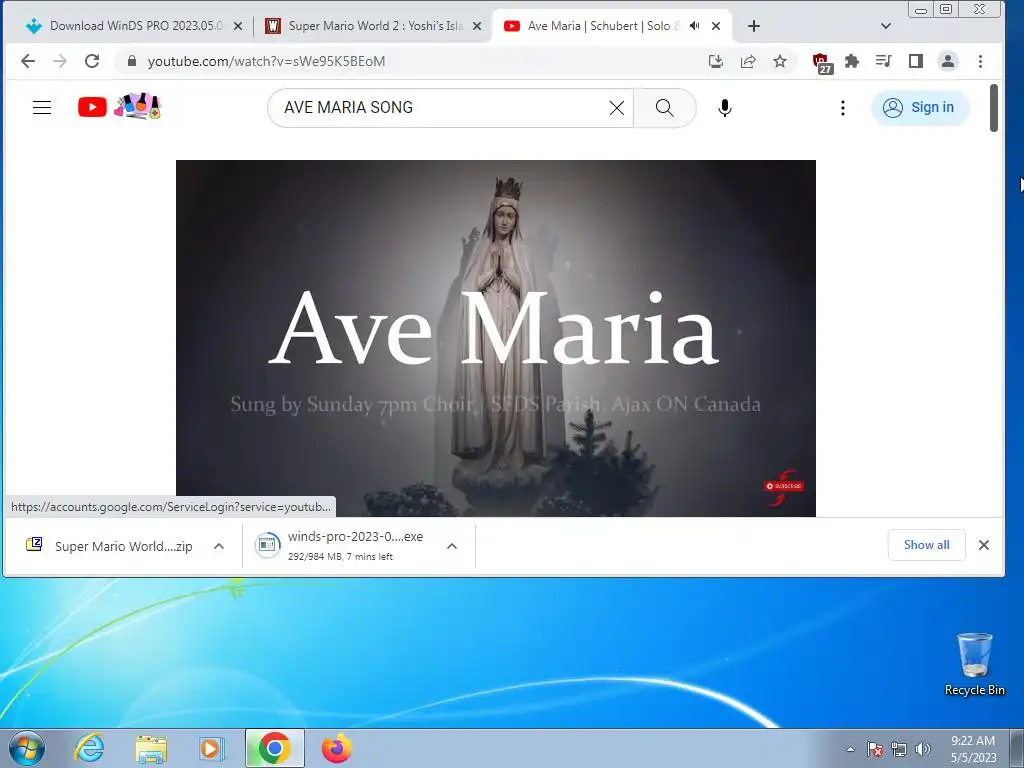Open the Super Mario World zip download
Screen dimensions: 1024x768
[110, 546]
